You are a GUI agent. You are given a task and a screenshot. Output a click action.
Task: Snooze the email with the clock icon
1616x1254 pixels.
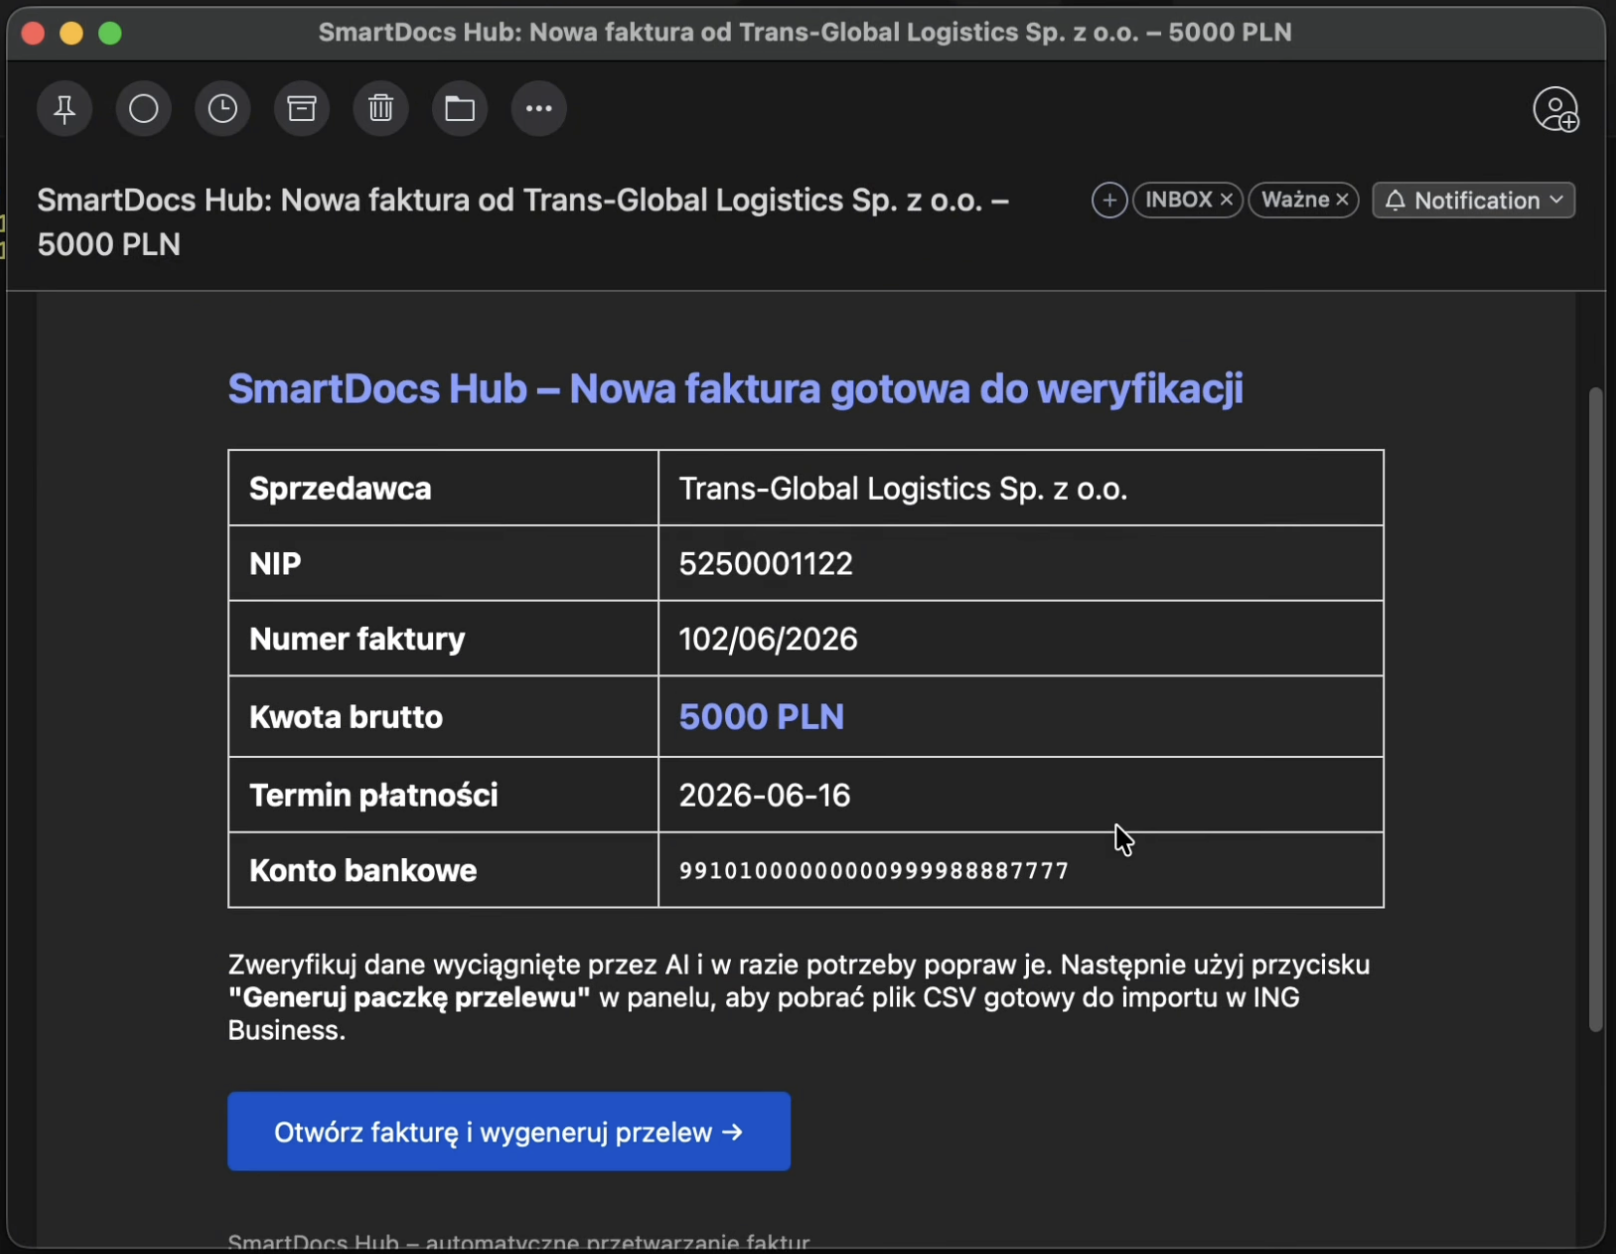pyautogui.click(x=223, y=108)
